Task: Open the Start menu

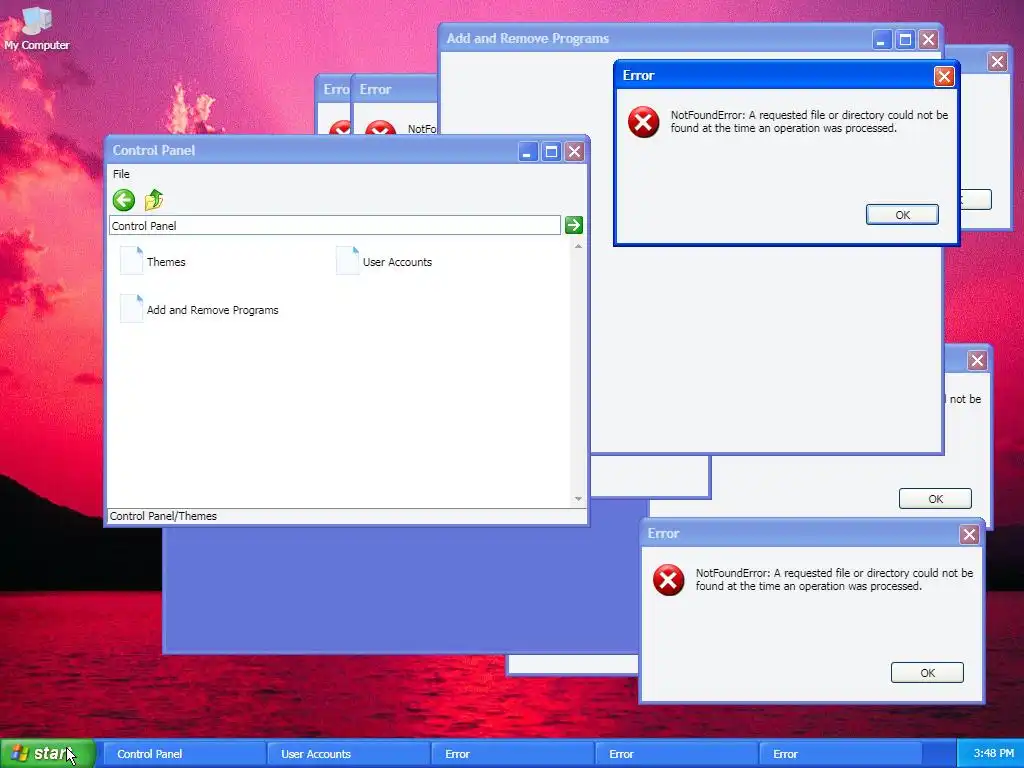Action: (x=48, y=754)
